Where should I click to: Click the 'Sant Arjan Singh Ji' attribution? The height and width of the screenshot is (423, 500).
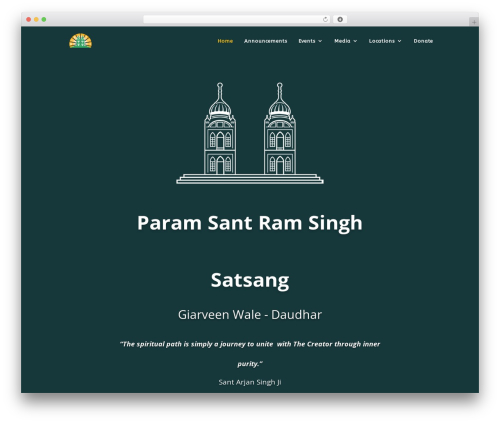(x=250, y=382)
